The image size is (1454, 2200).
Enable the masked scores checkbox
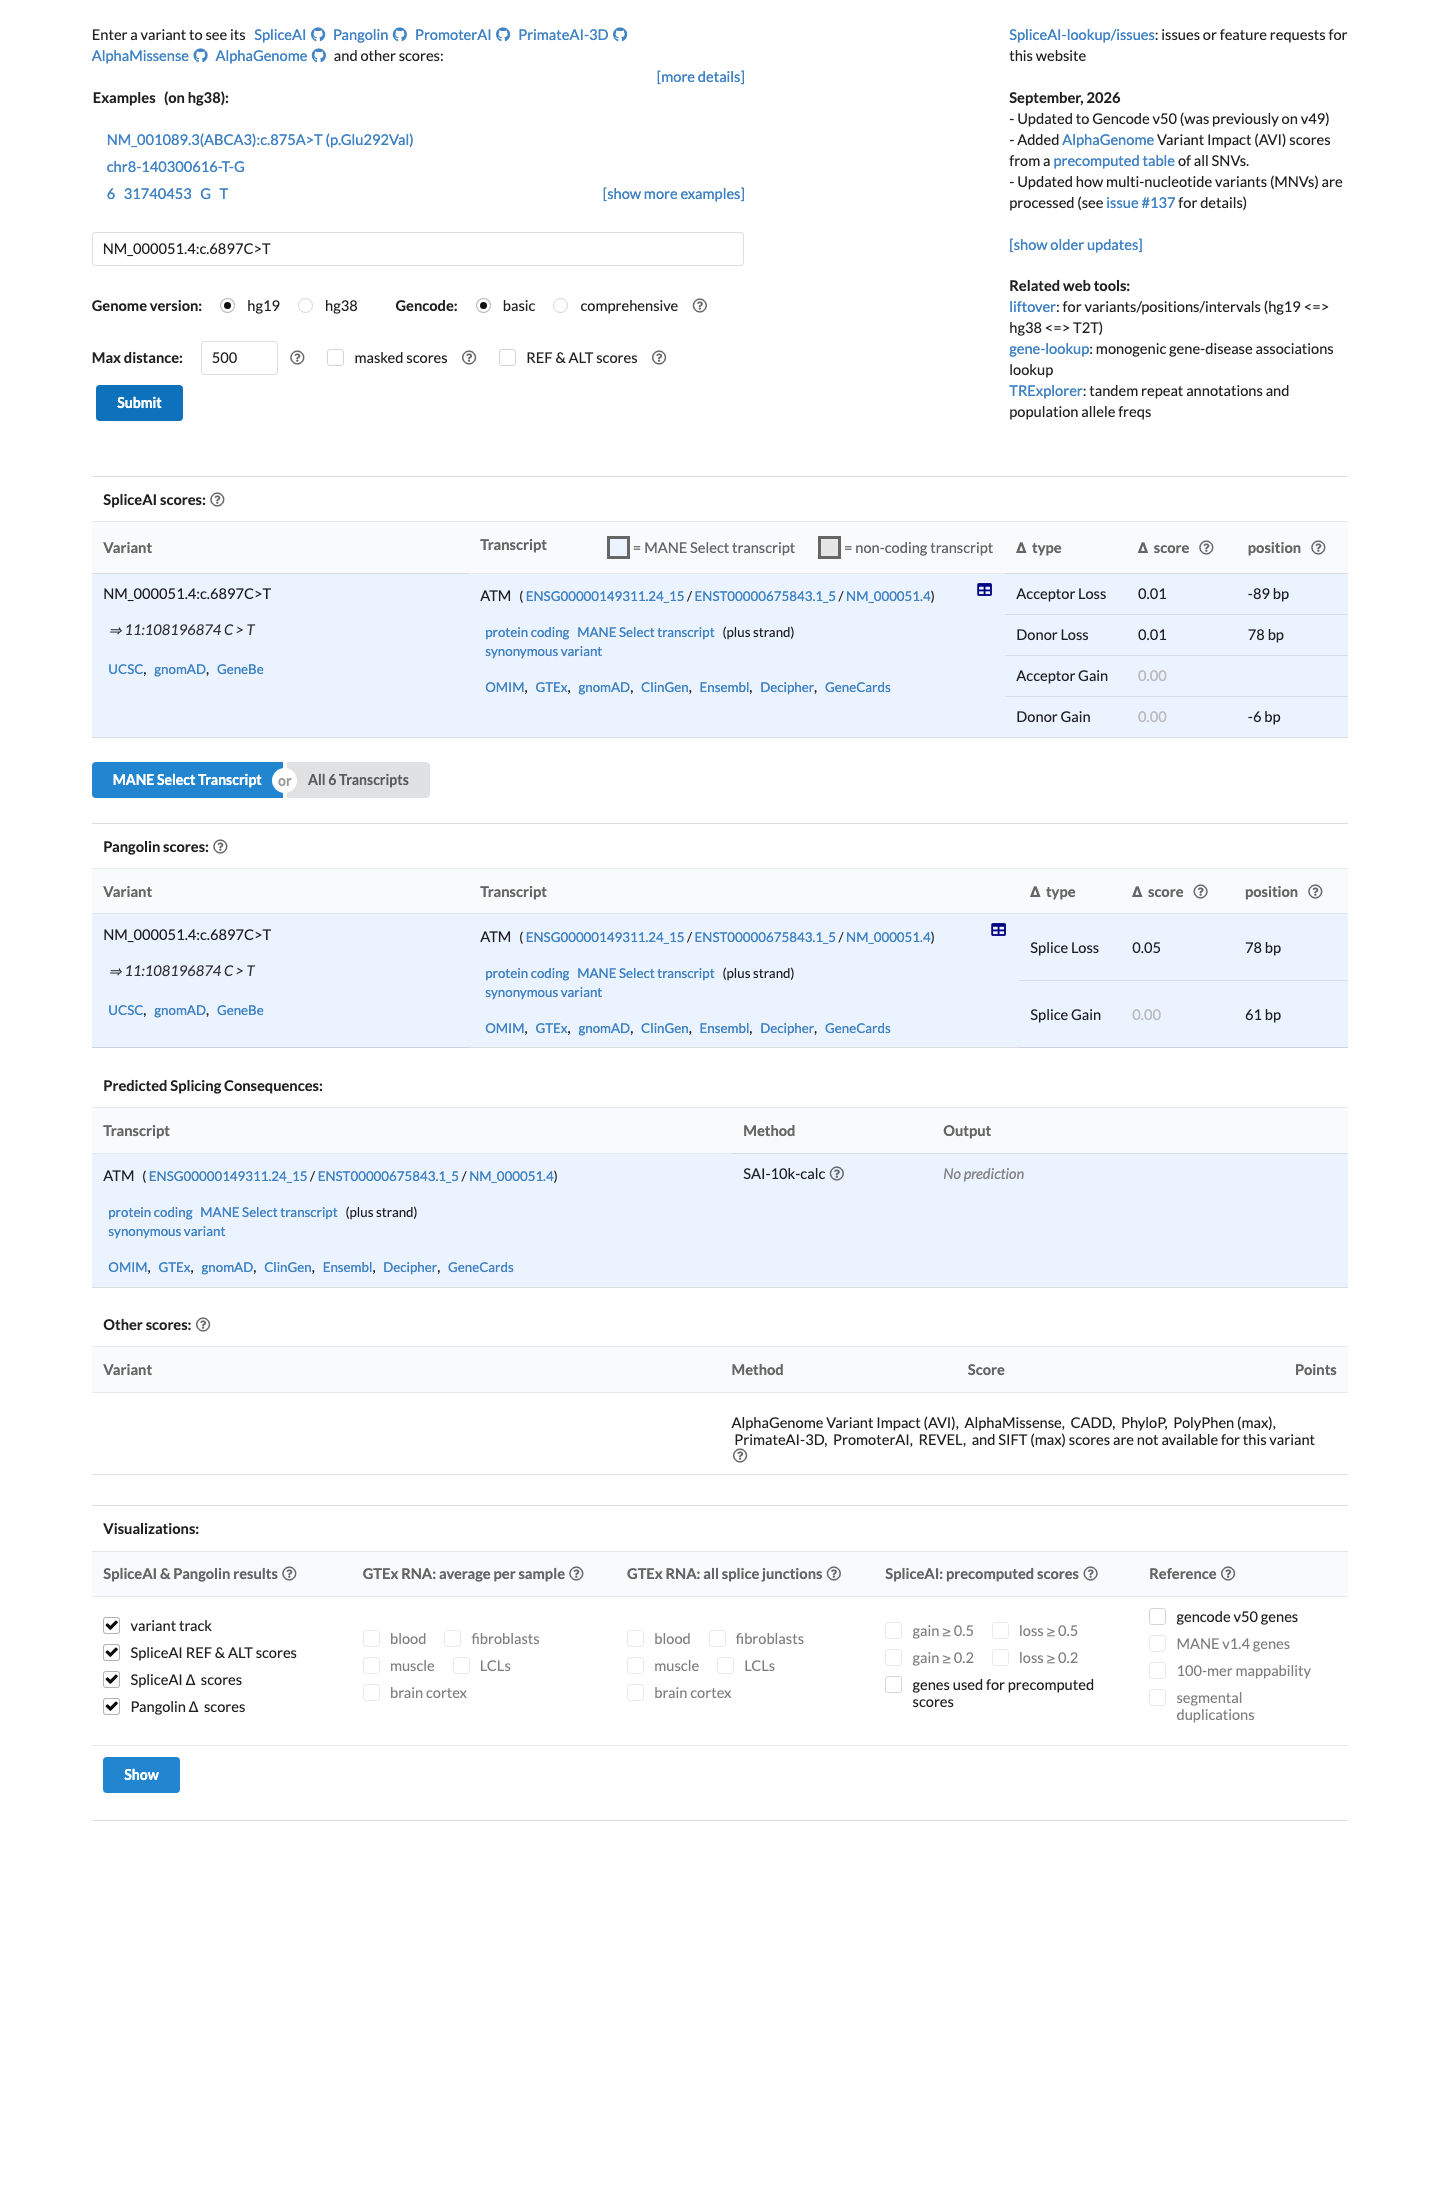336,358
